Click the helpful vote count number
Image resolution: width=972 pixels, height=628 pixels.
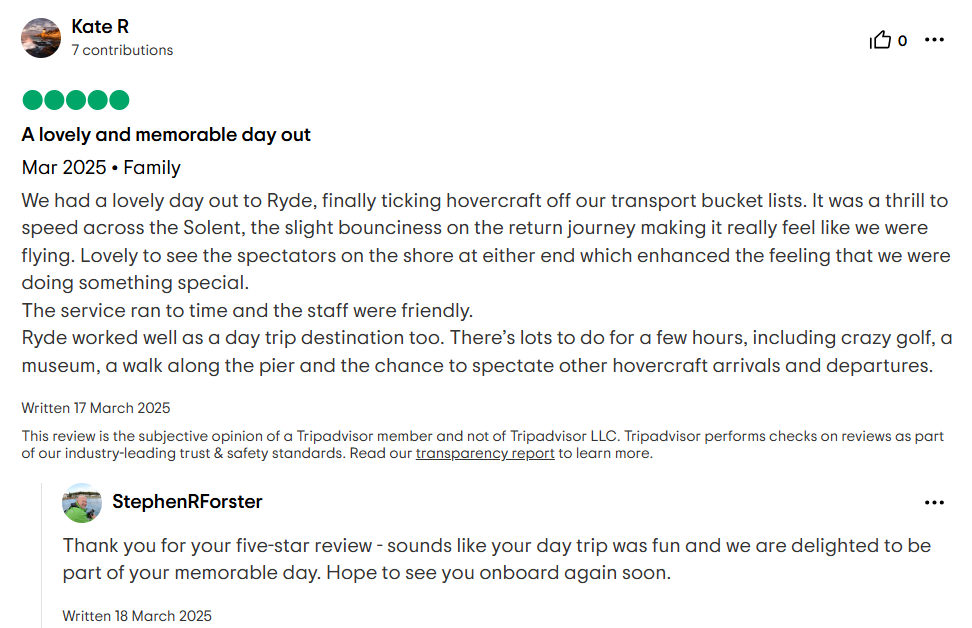(903, 41)
